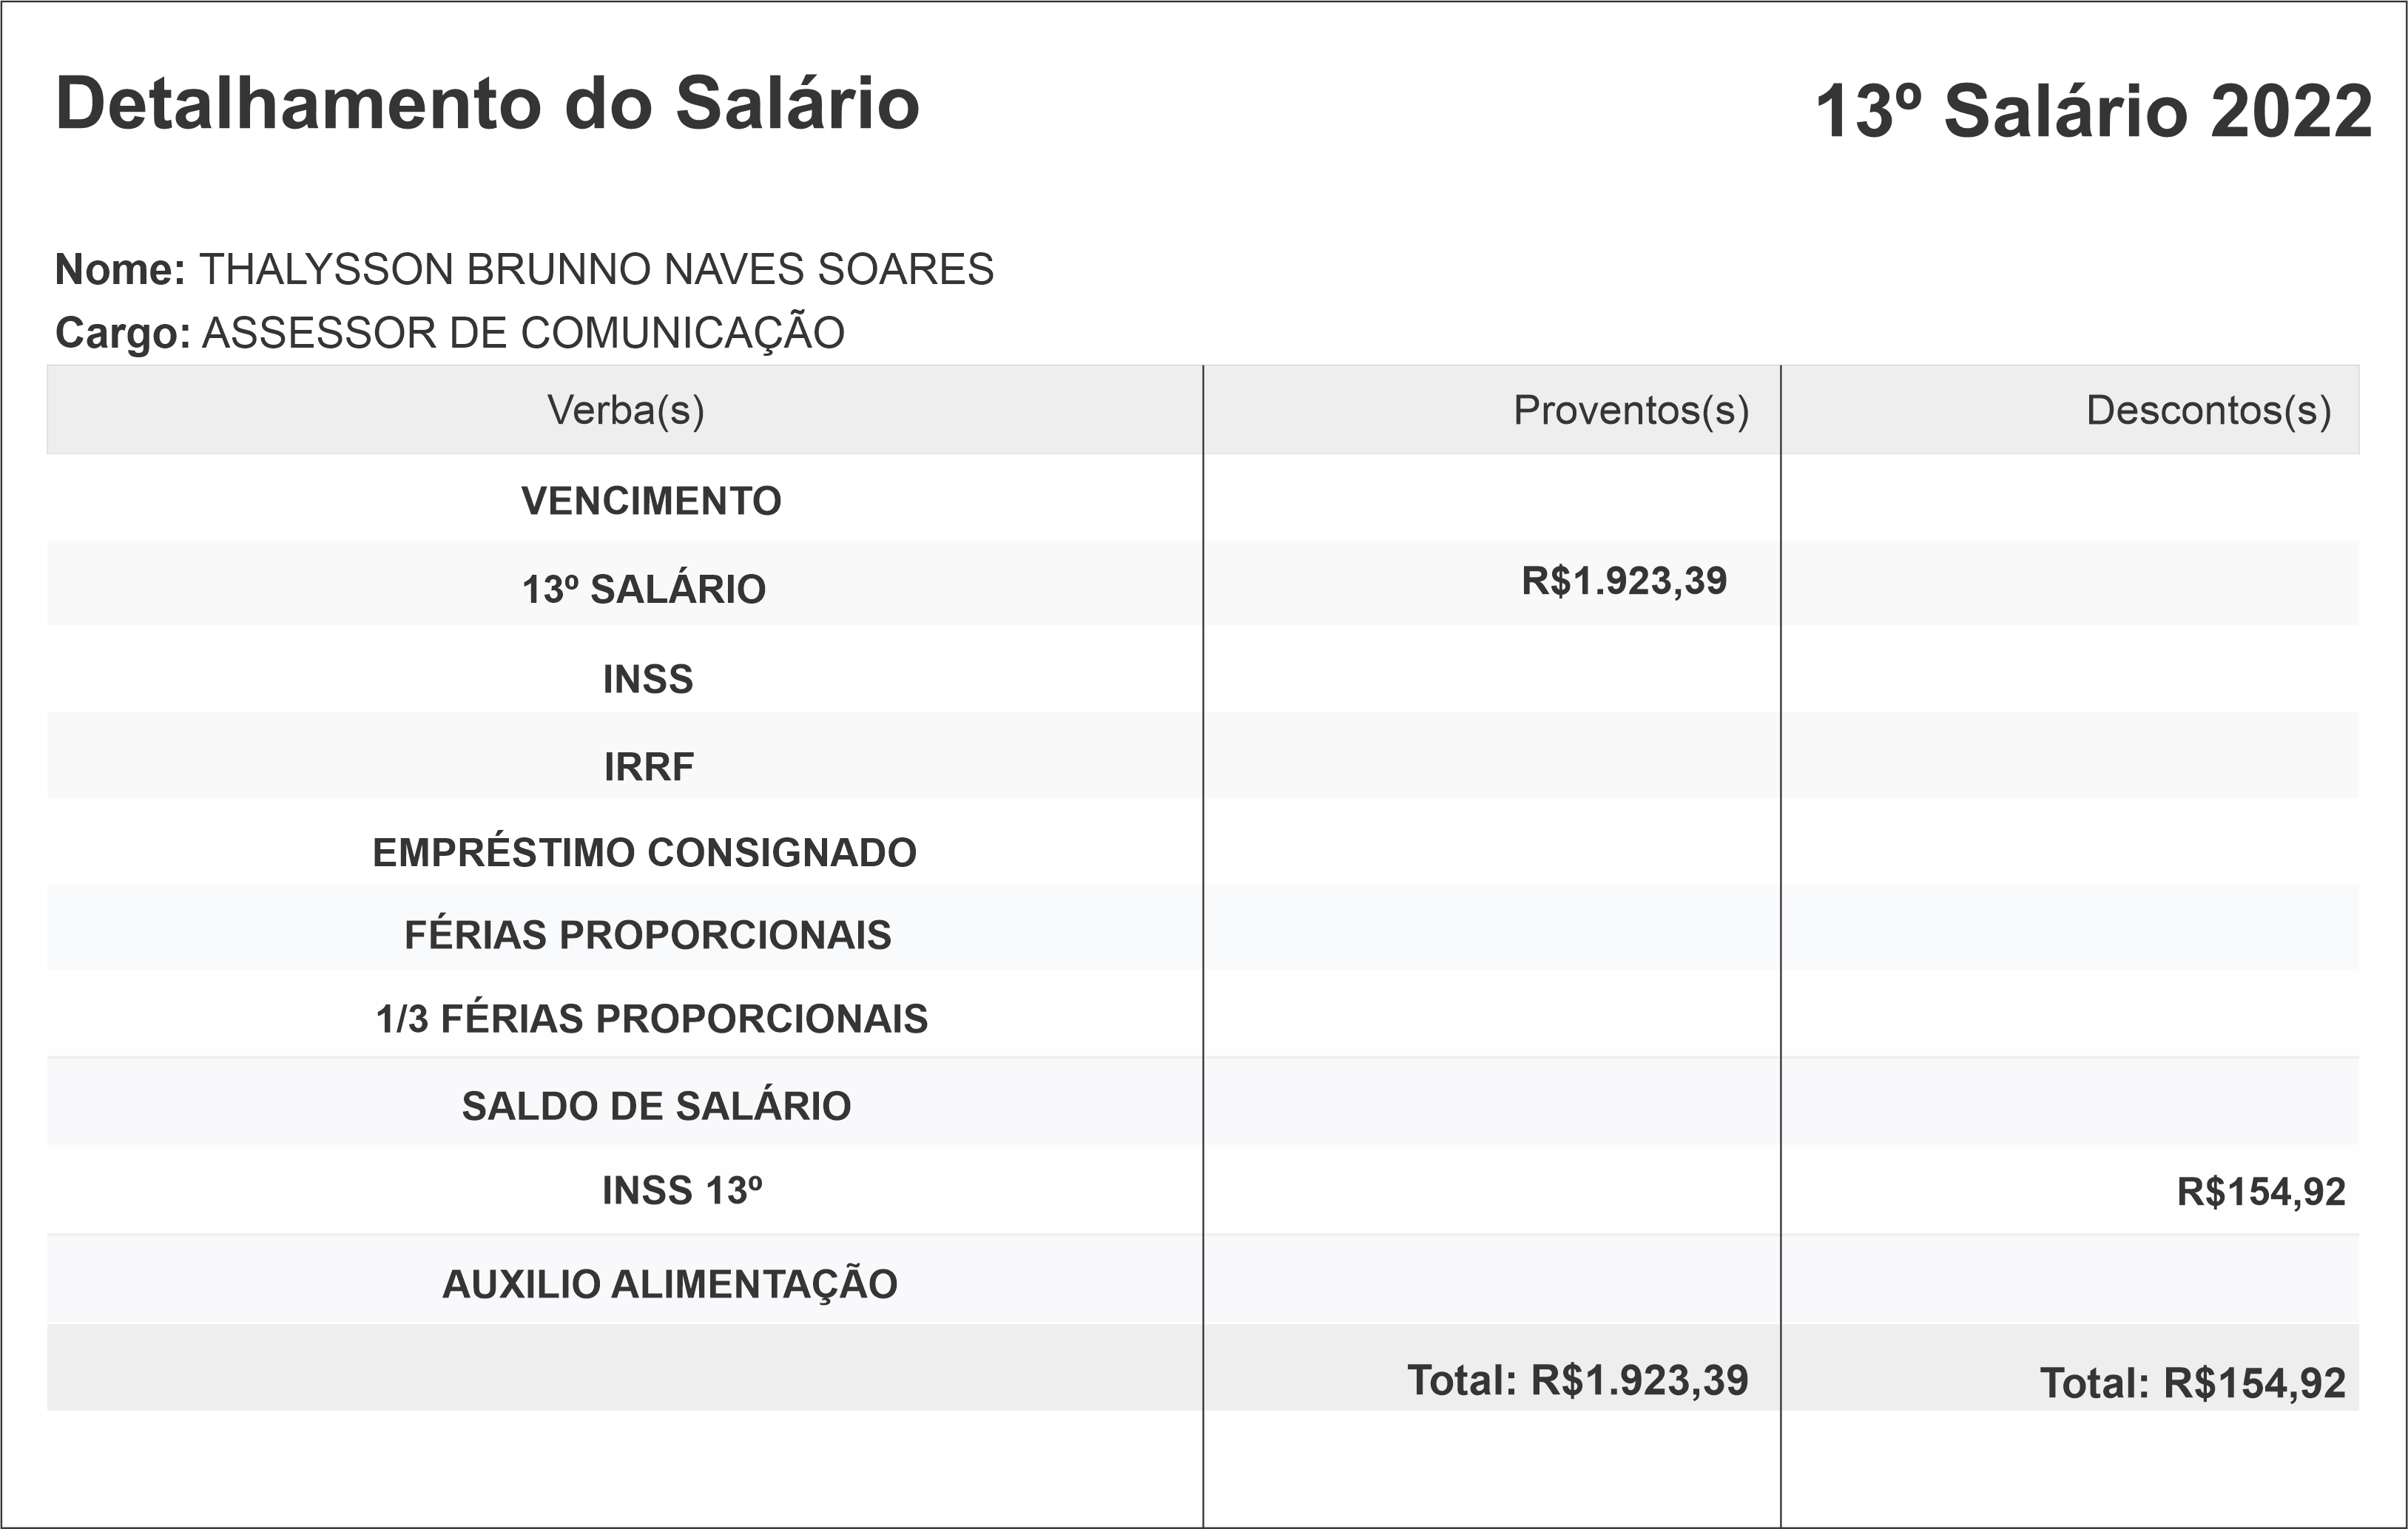Viewport: 2408px width, 1529px height.
Task: Click the descontos 'Total: R$154,92' cell
Action: coord(2192,1383)
